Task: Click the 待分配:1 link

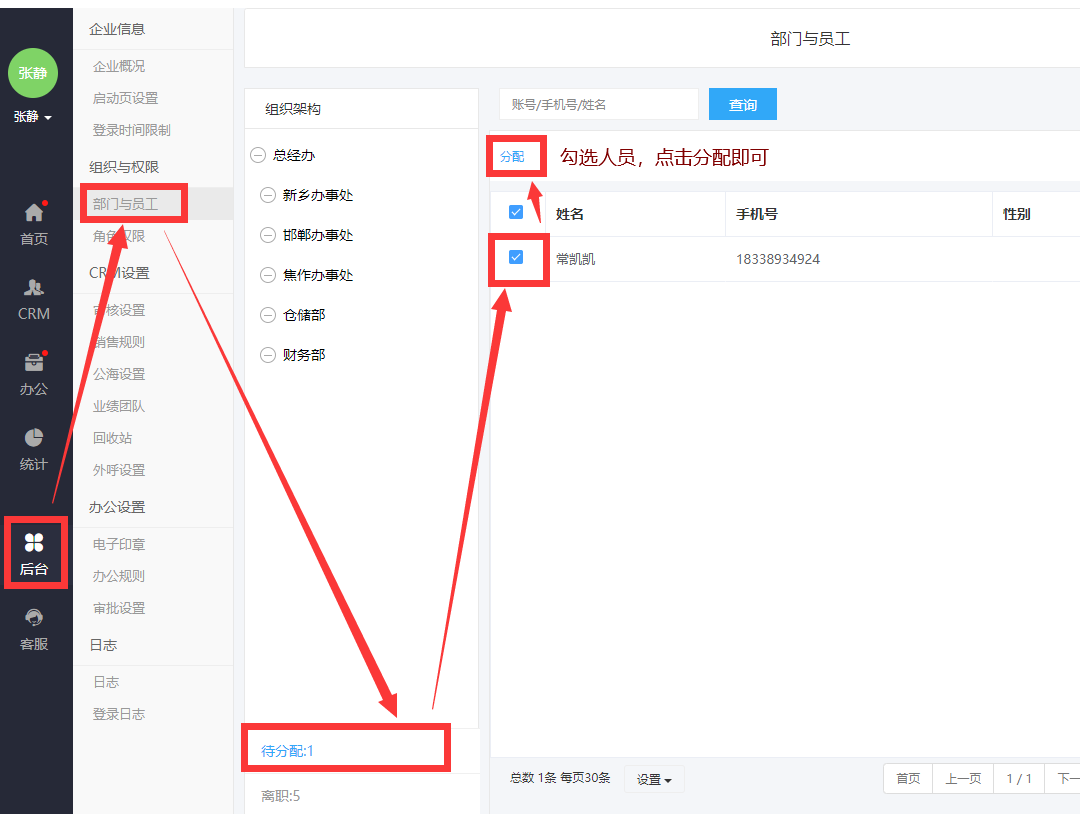Action: click(287, 751)
